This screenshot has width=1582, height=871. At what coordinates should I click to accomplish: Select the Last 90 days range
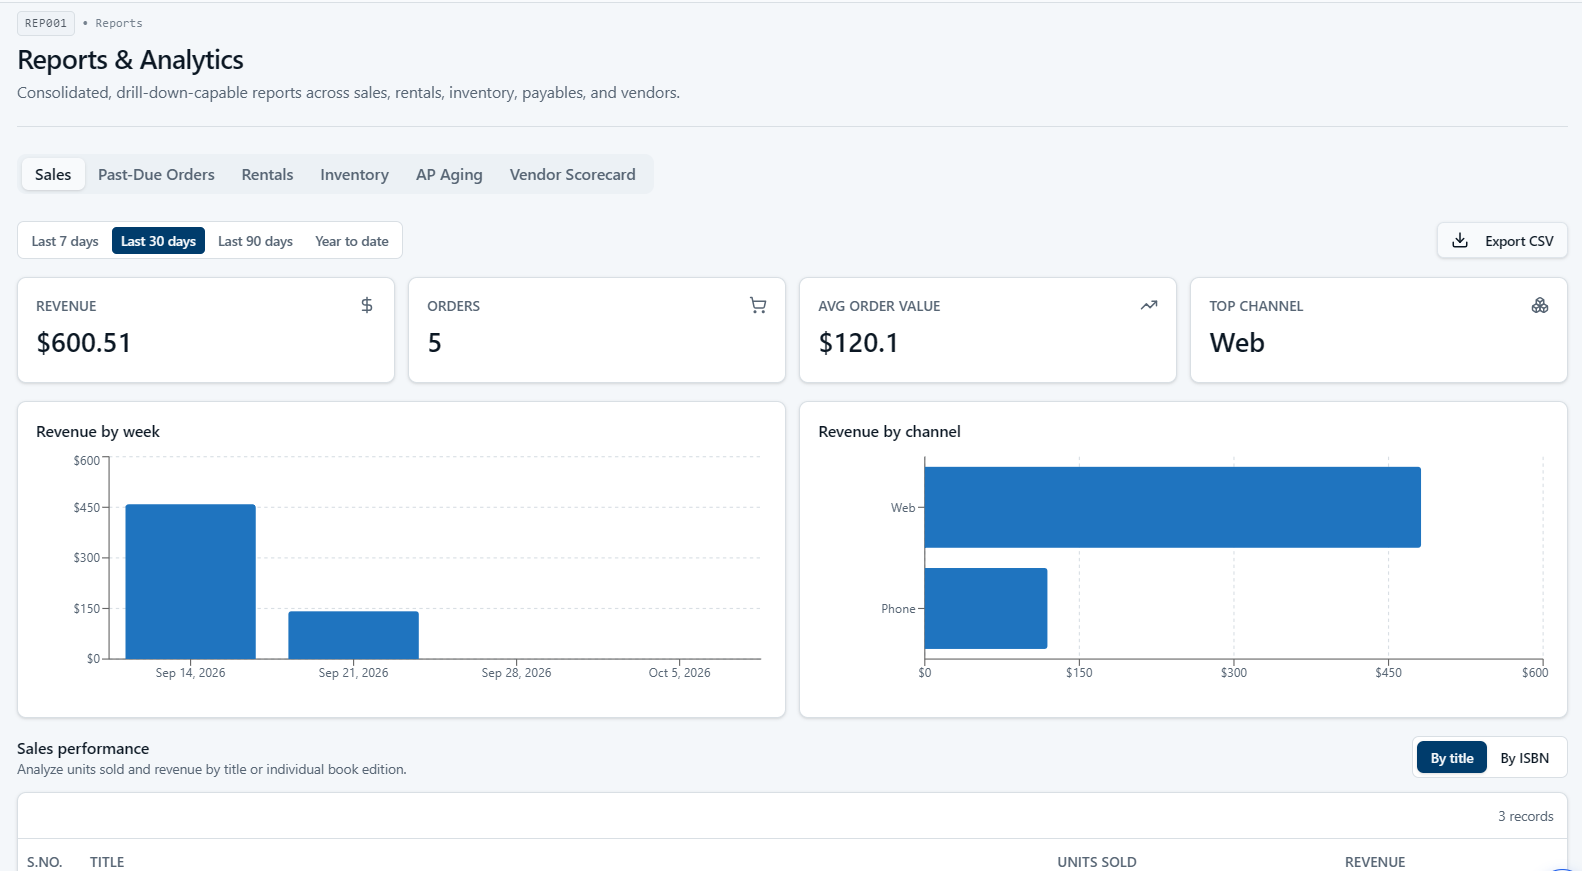click(x=255, y=241)
